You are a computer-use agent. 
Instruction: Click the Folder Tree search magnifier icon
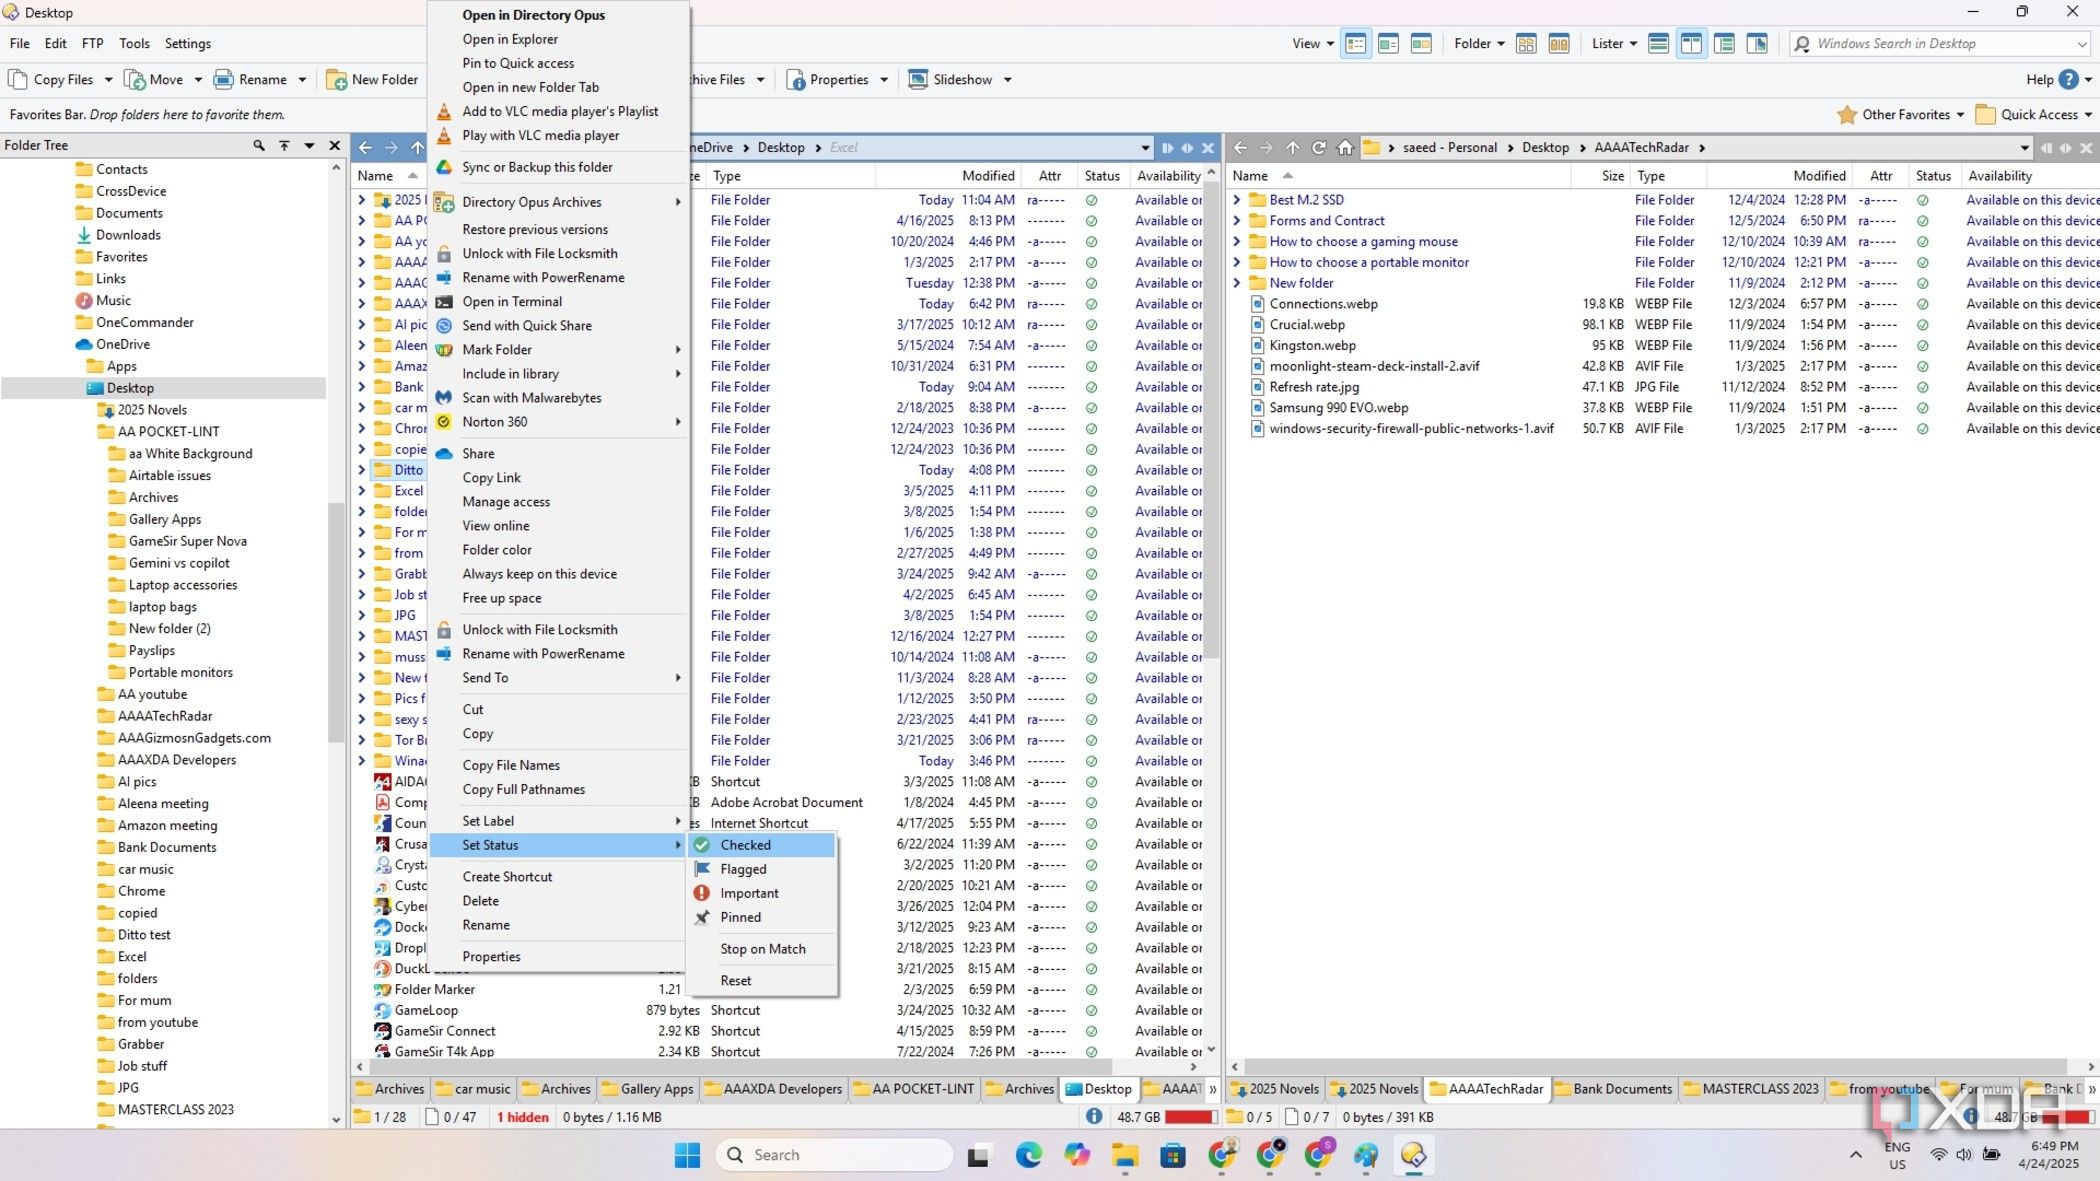(x=259, y=145)
